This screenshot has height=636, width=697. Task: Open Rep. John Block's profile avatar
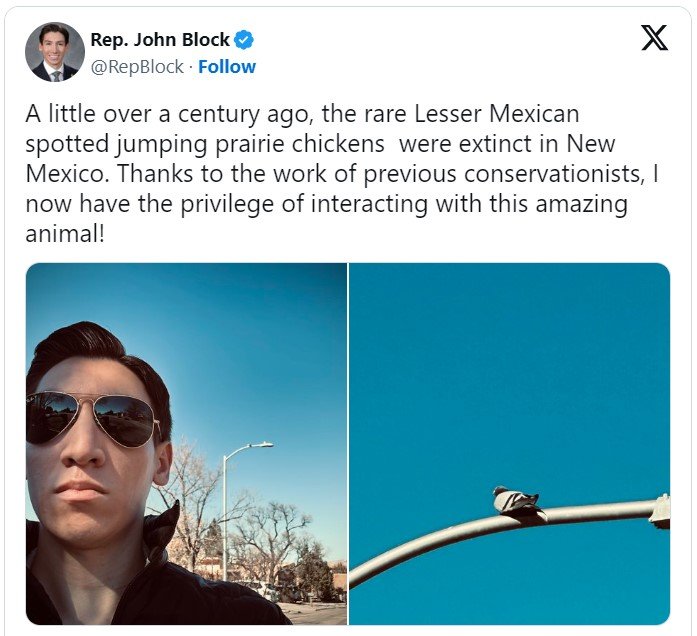[x=55, y=52]
